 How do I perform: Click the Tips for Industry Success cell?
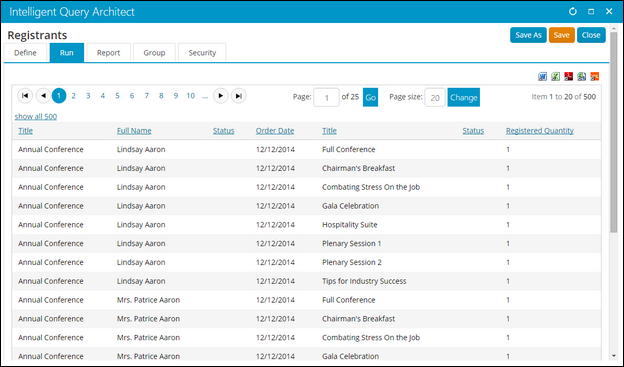point(364,281)
